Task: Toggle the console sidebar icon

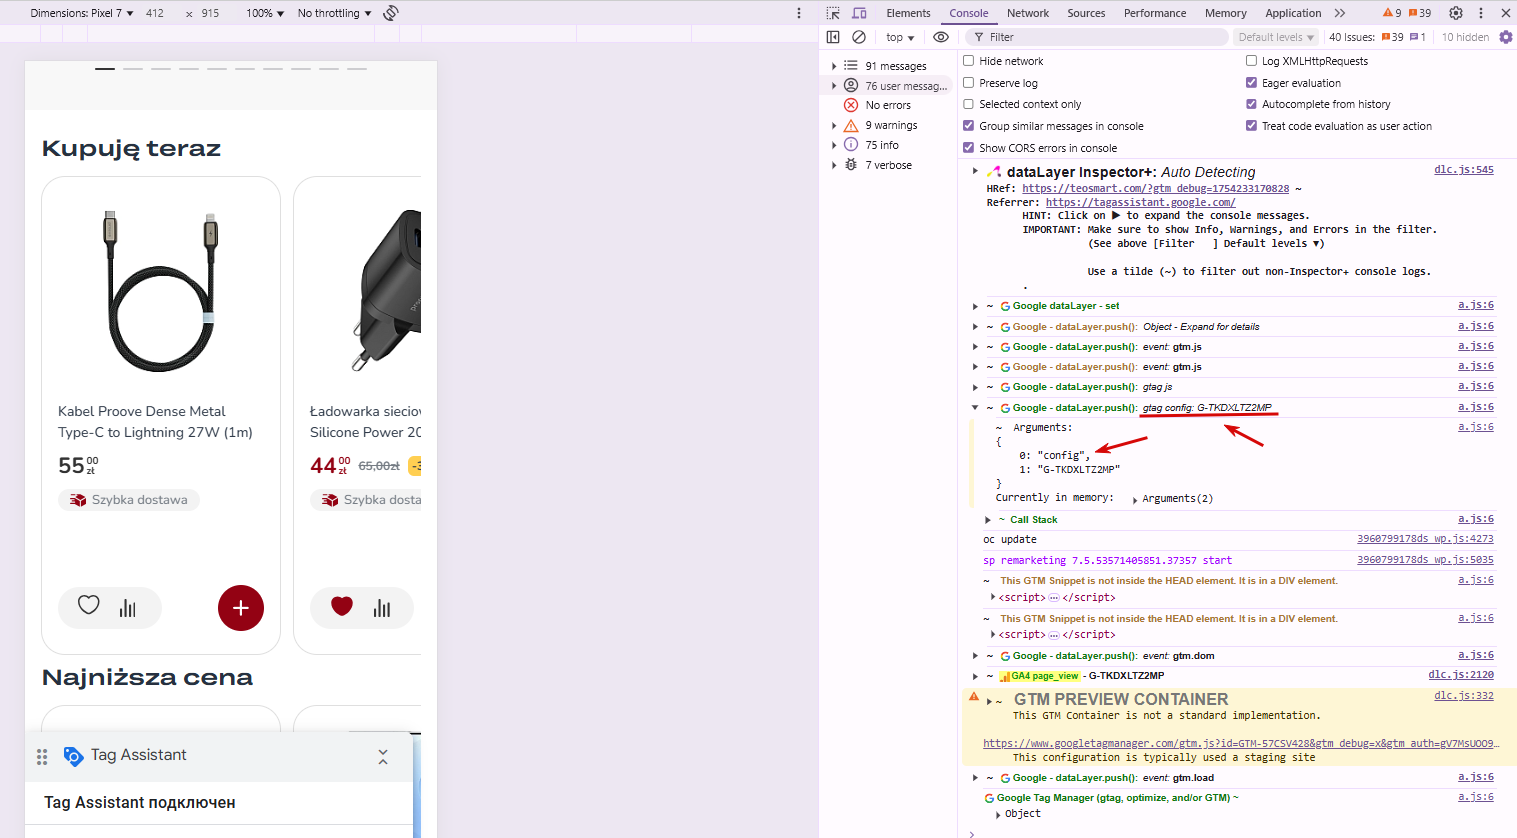Action: [x=833, y=37]
